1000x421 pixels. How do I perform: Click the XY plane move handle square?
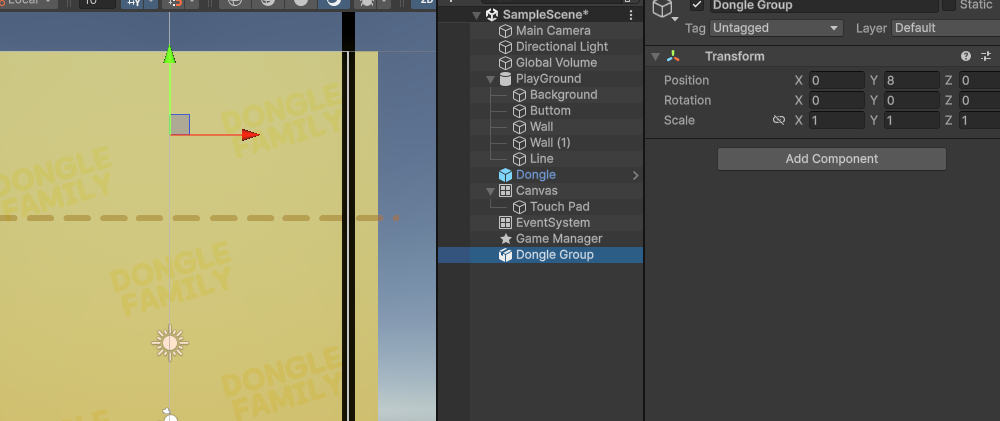[x=180, y=124]
